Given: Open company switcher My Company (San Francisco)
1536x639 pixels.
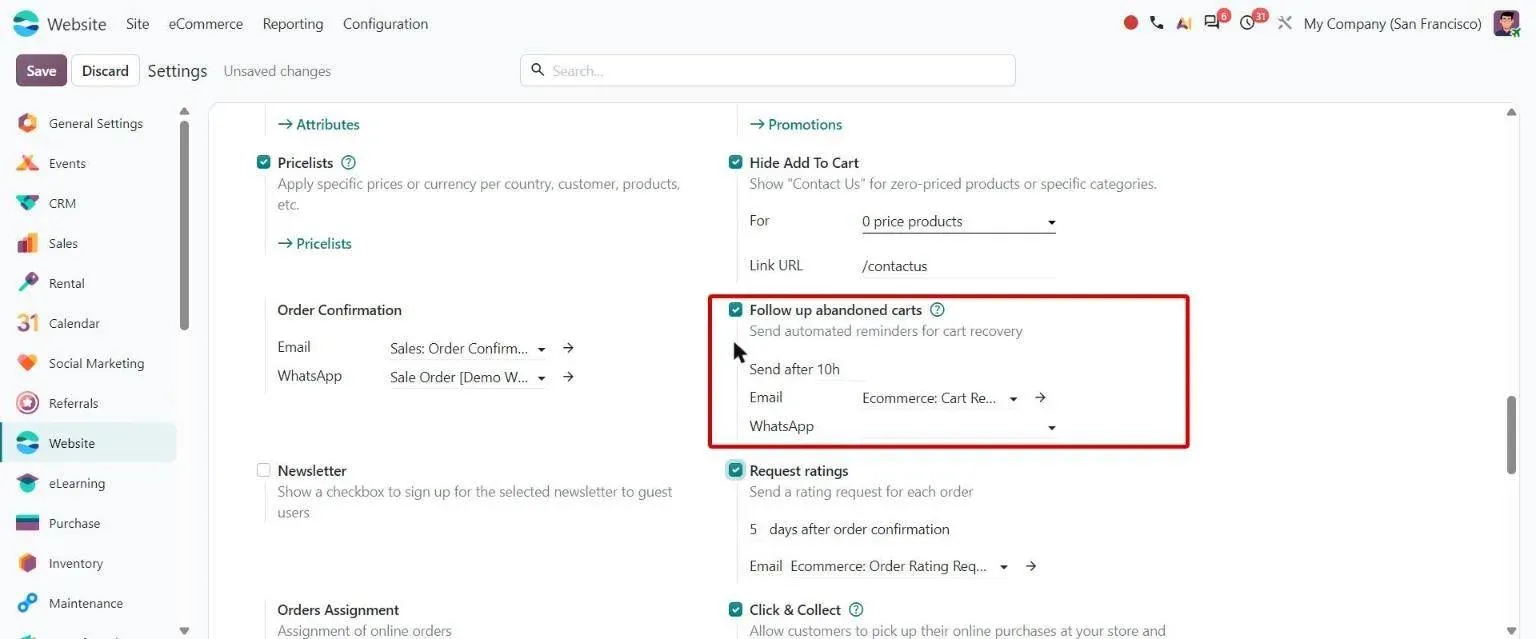Looking at the screenshot, I should coord(1392,23).
